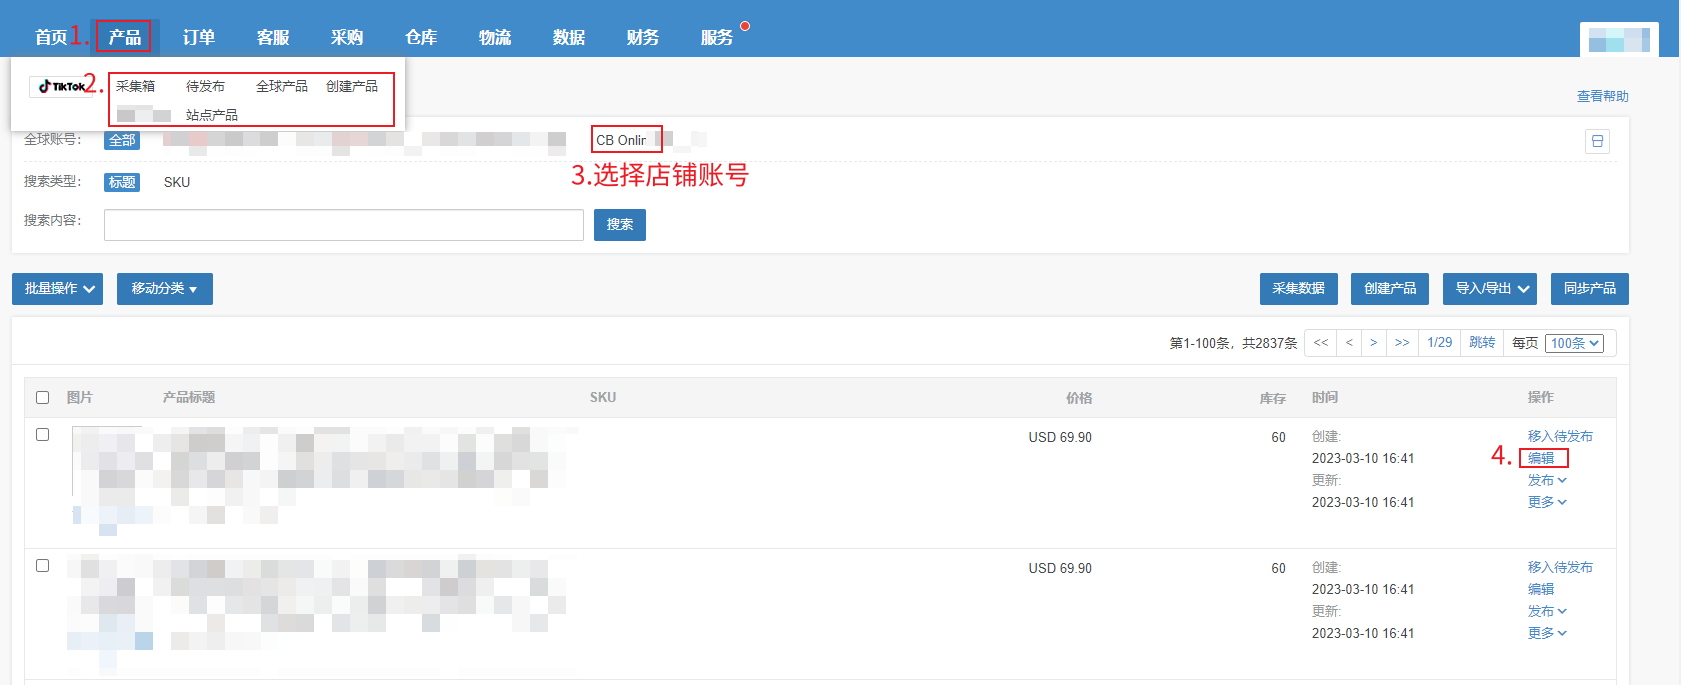This screenshot has height=685, width=1681.
Task: Click the 价格 column header
Action: (1079, 398)
